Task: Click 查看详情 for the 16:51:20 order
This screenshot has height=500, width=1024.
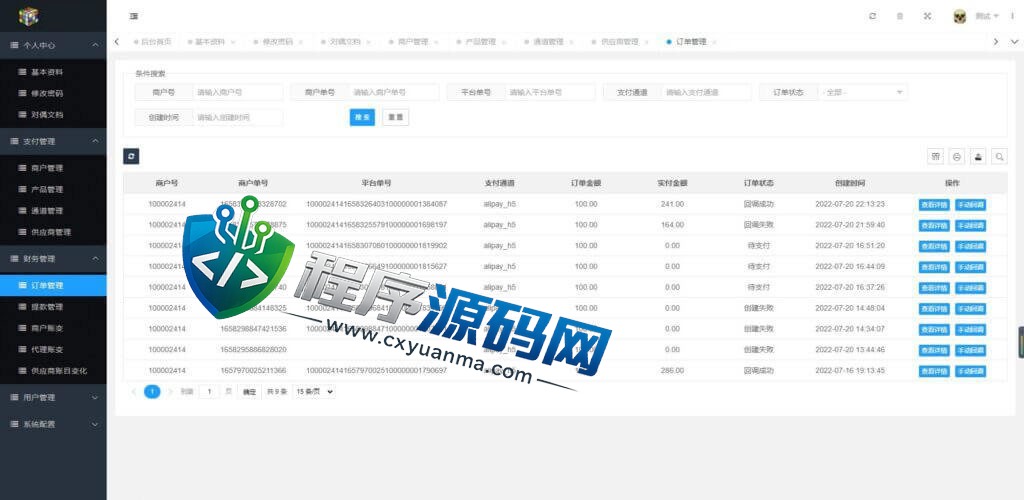Action: (934, 246)
